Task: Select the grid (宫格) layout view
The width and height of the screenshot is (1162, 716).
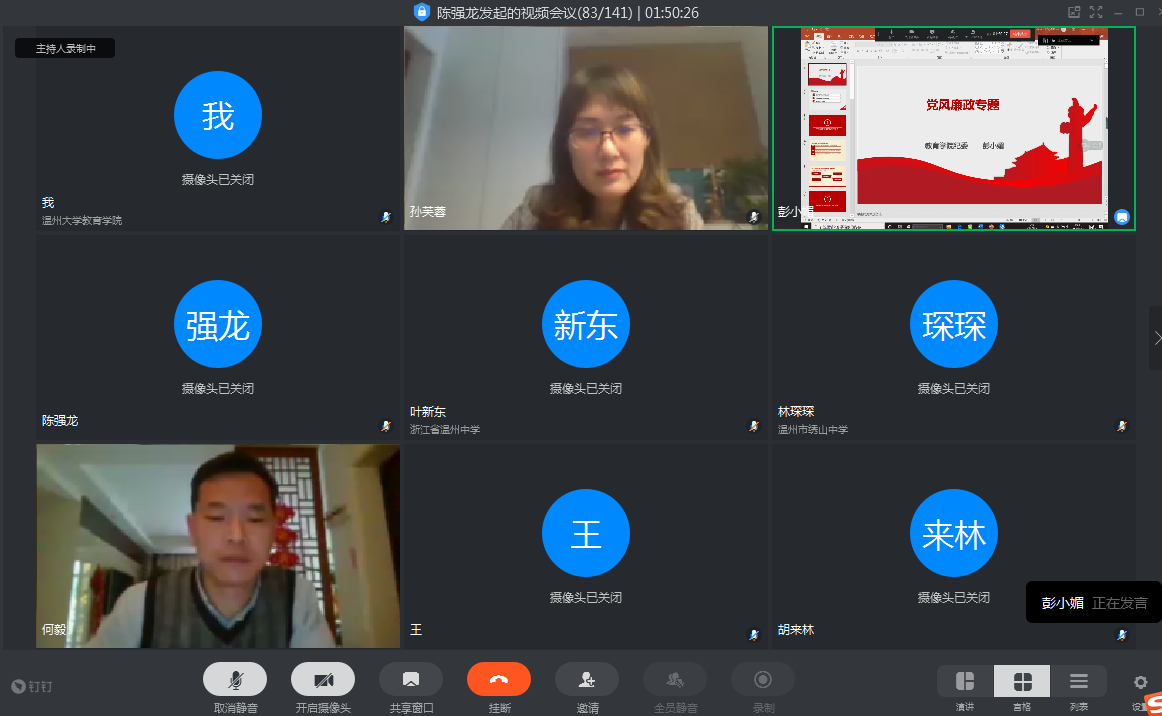Action: click(1022, 682)
